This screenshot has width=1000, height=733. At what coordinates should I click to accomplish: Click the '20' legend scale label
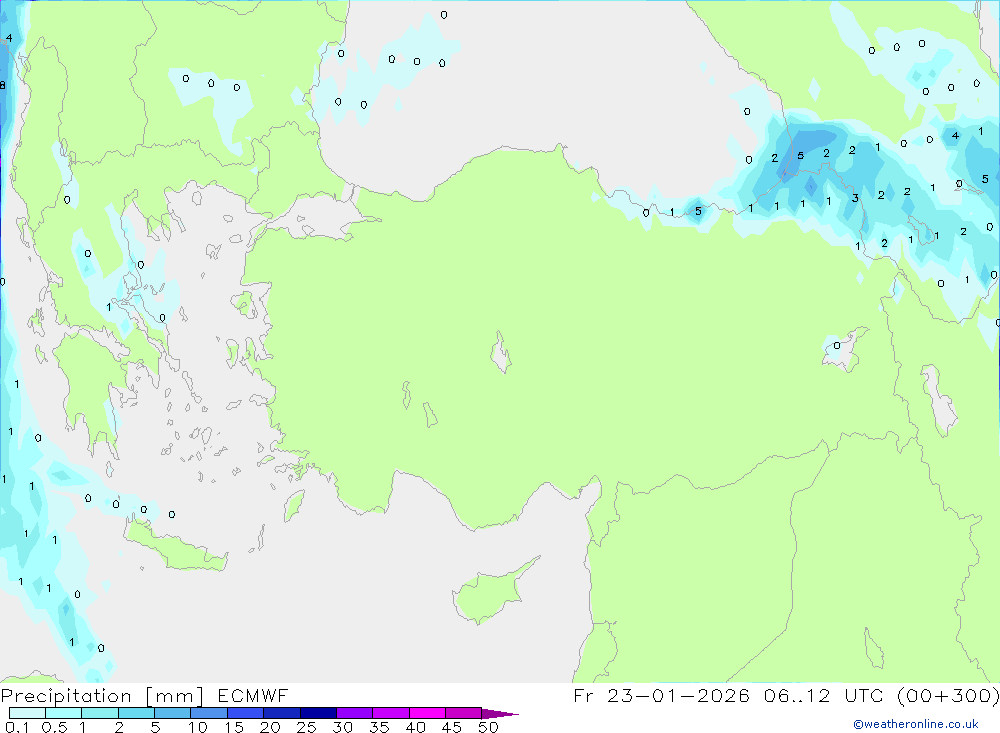(270, 727)
